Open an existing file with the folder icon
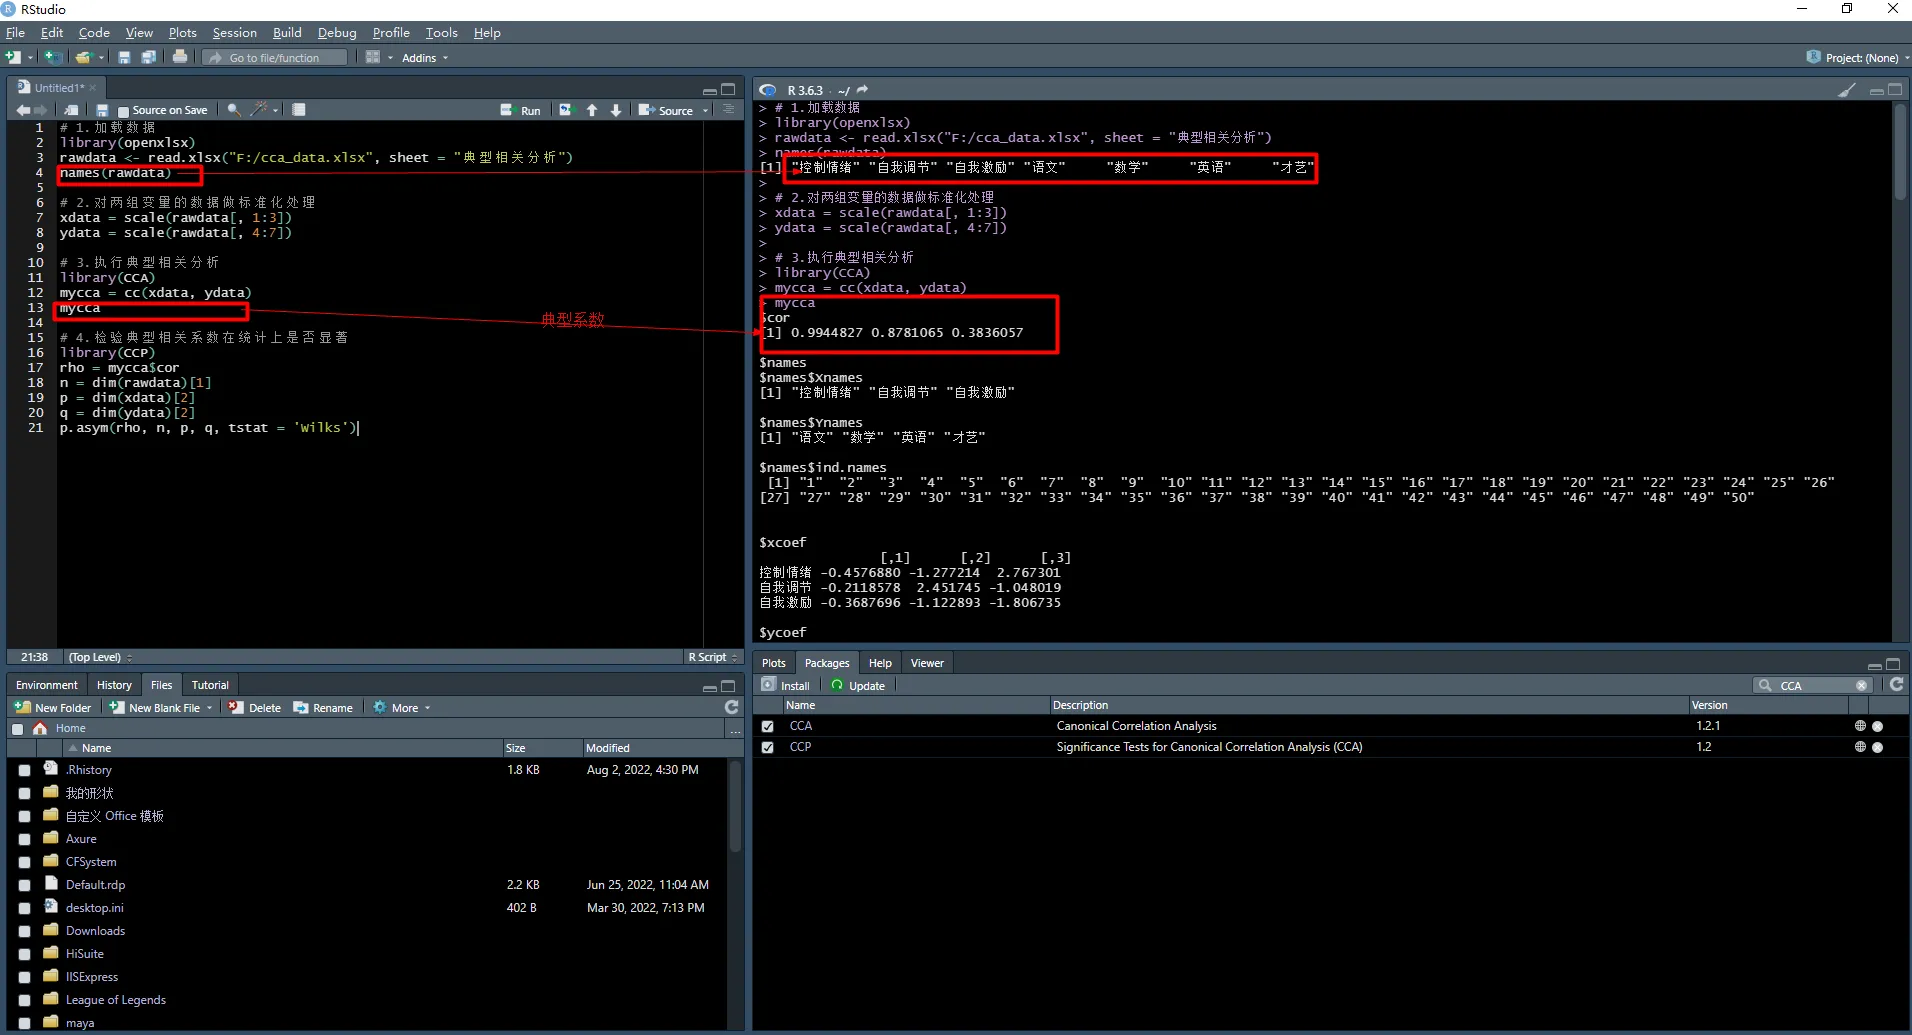 tap(83, 57)
